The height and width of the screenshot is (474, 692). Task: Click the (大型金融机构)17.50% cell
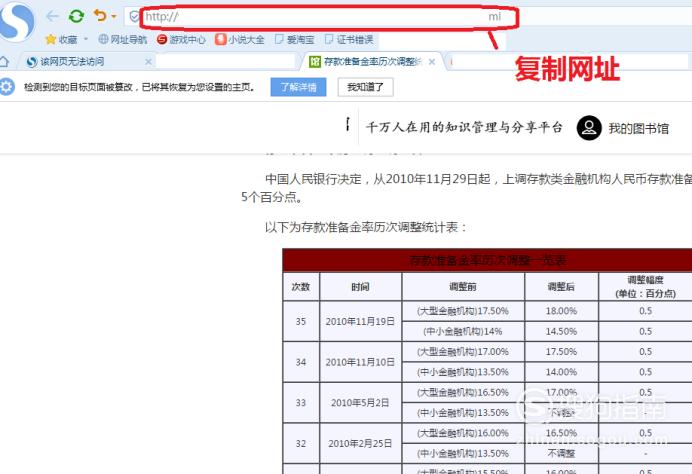coord(463,311)
